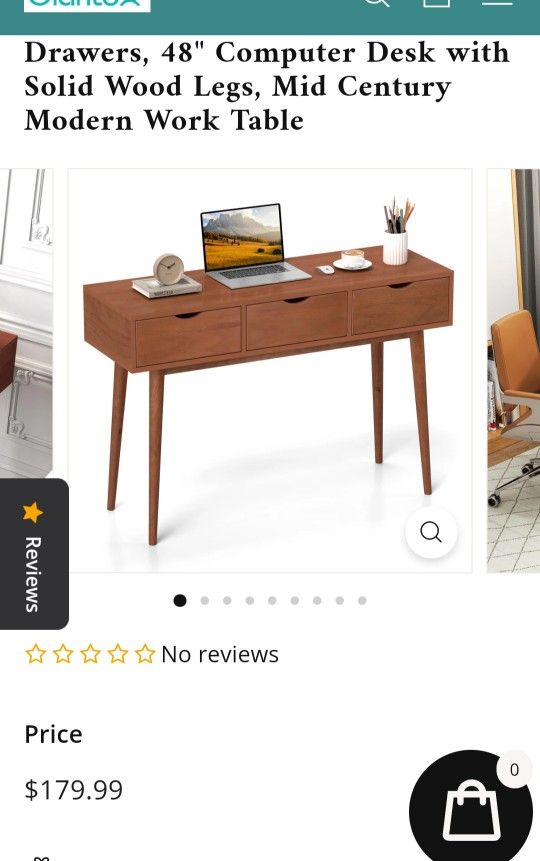Click the Giantex logo
Image resolution: width=540 pixels, height=861 pixels.
pyautogui.click(x=87, y=4)
